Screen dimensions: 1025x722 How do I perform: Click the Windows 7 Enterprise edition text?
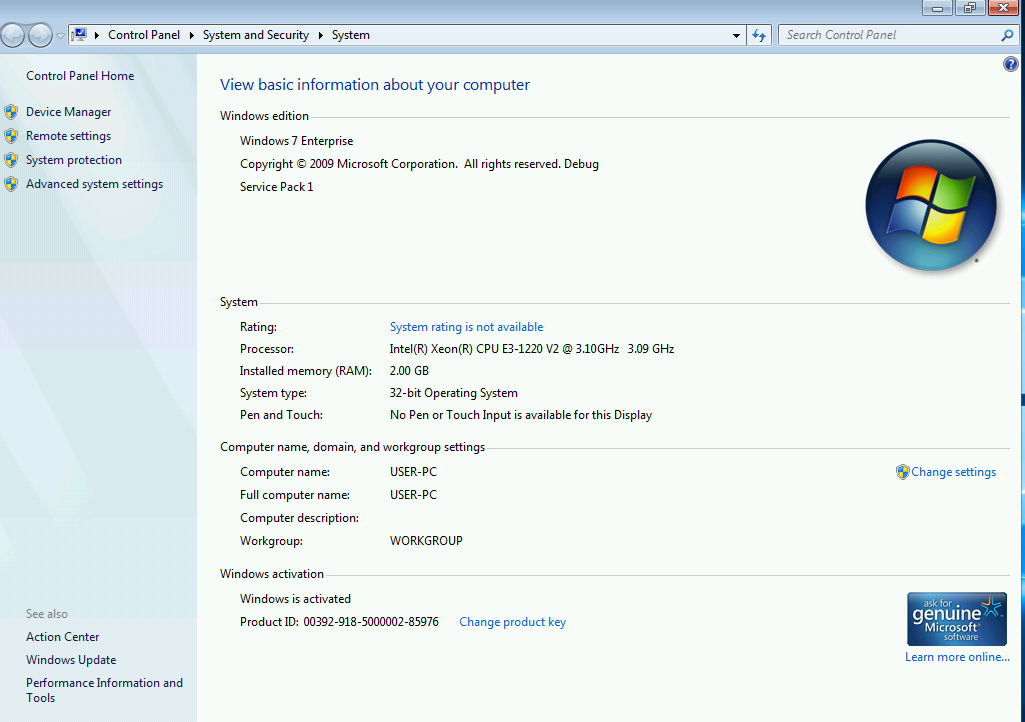pos(296,141)
